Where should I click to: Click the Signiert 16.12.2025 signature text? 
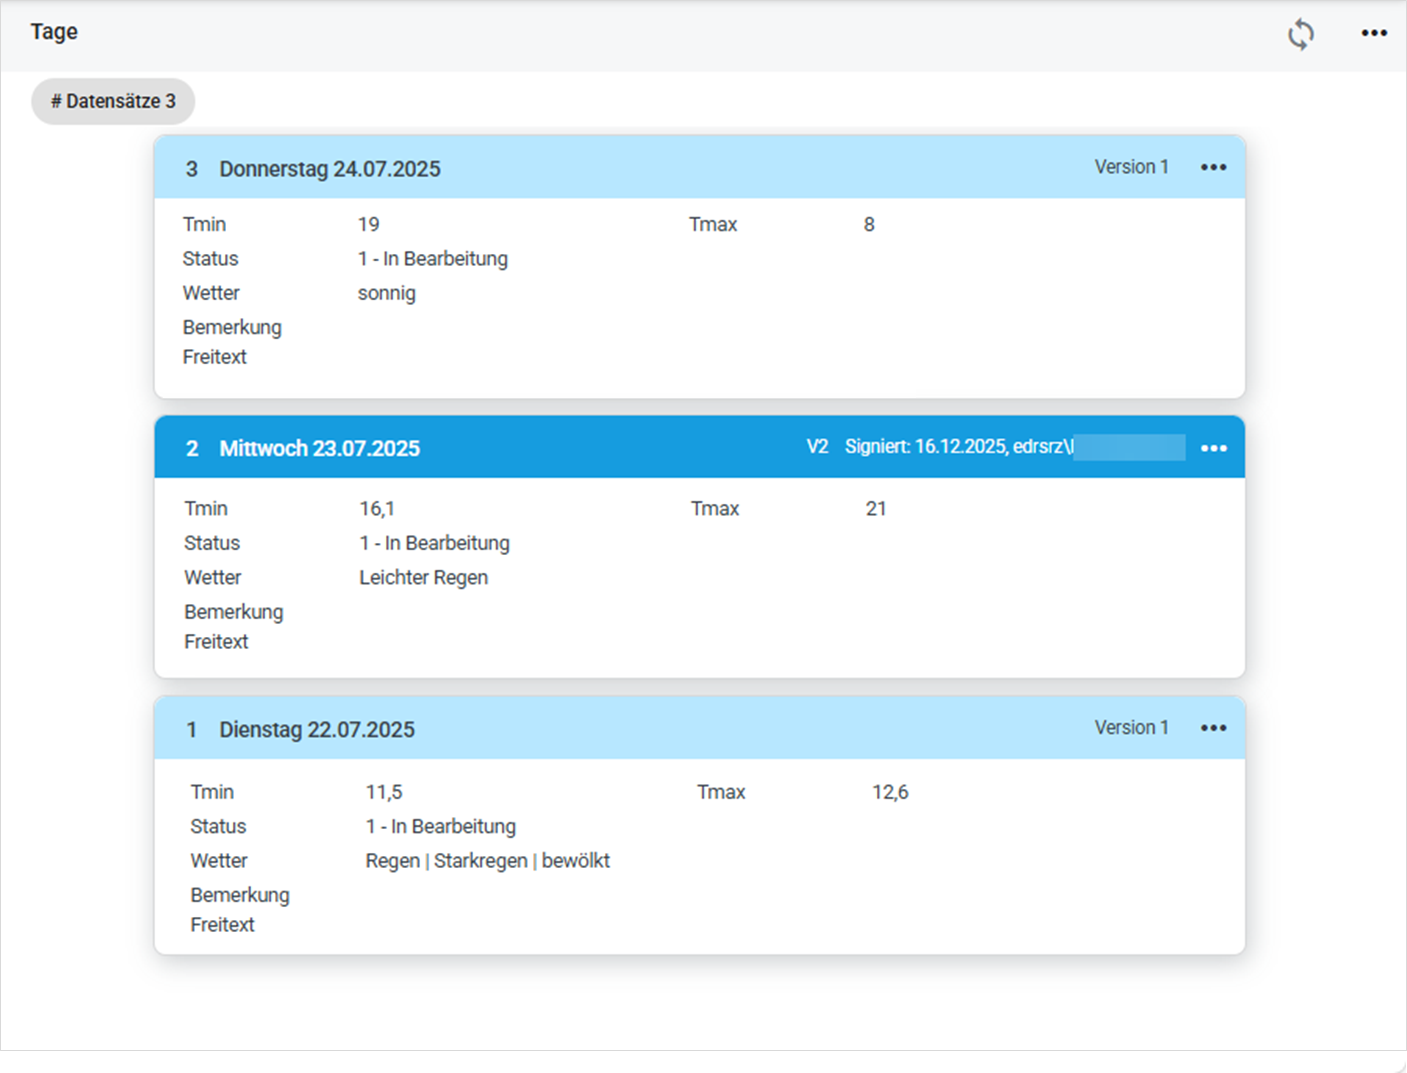[x=959, y=447]
